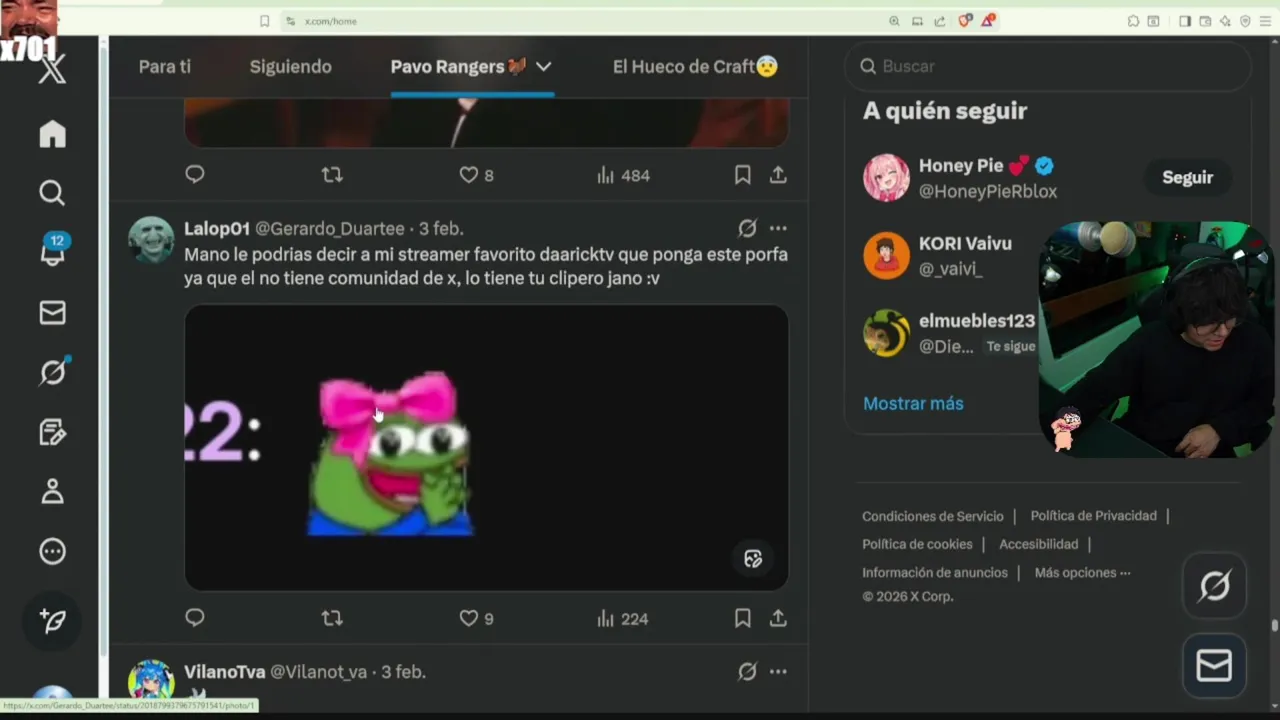The width and height of the screenshot is (1280, 720).
Task: Open Política de Privacidad link
Action: (1093, 516)
